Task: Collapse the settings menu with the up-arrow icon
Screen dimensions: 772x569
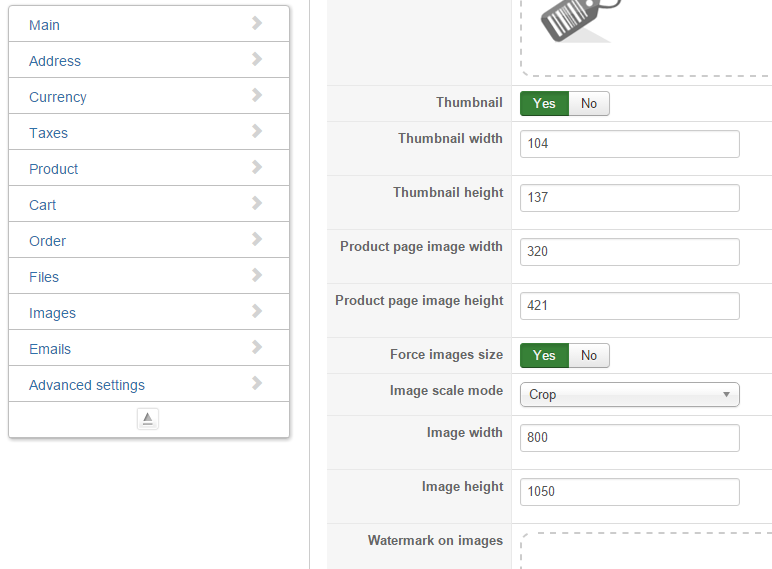Action: 148,419
